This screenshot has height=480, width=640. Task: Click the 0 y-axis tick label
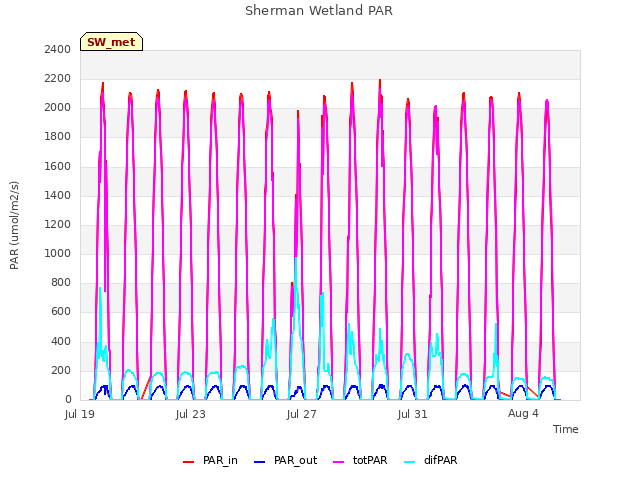point(68,400)
